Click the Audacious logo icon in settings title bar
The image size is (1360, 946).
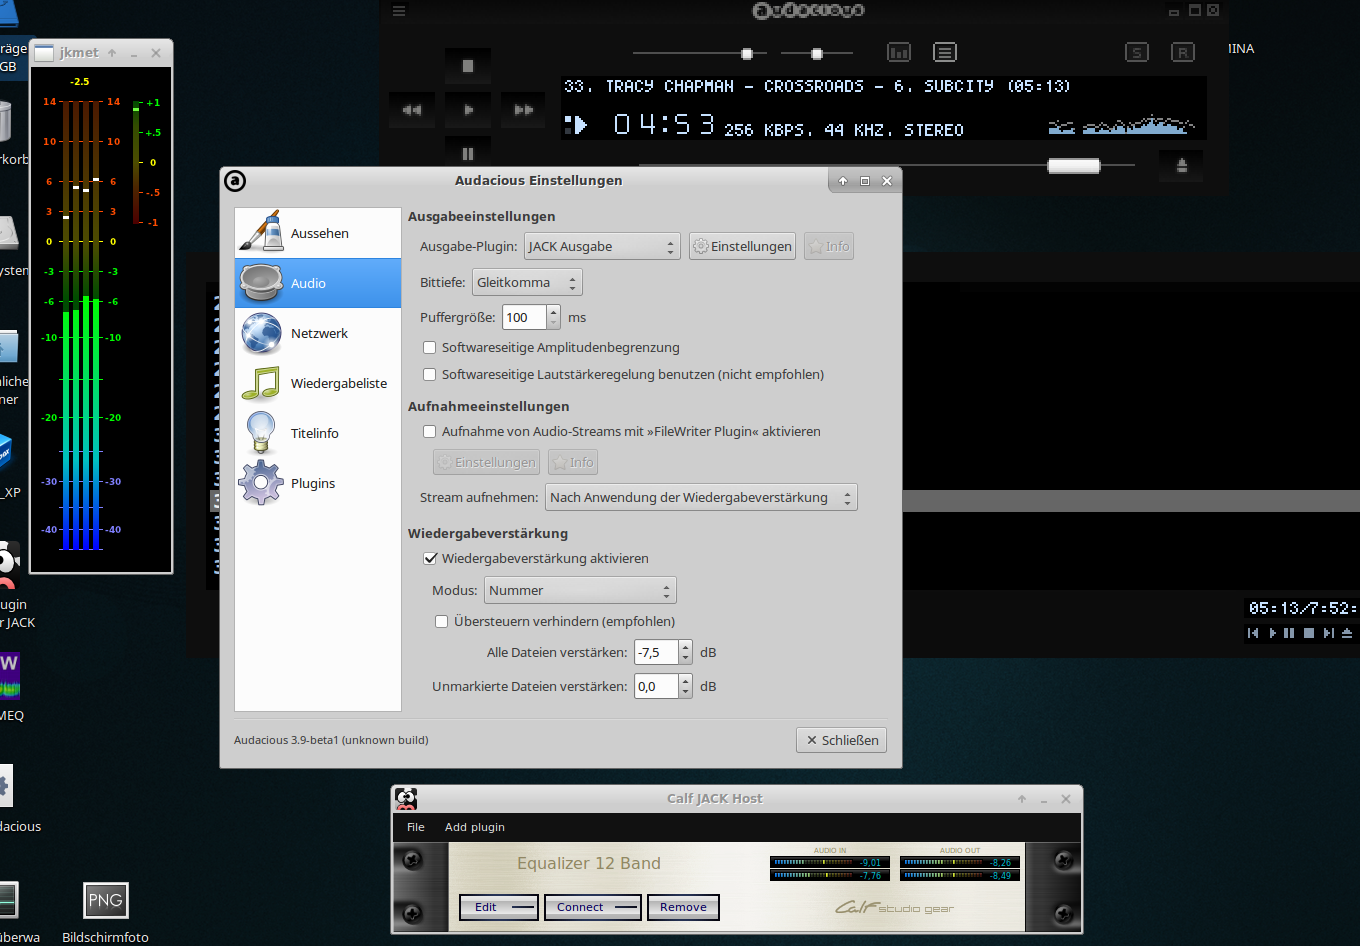(235, 180)
